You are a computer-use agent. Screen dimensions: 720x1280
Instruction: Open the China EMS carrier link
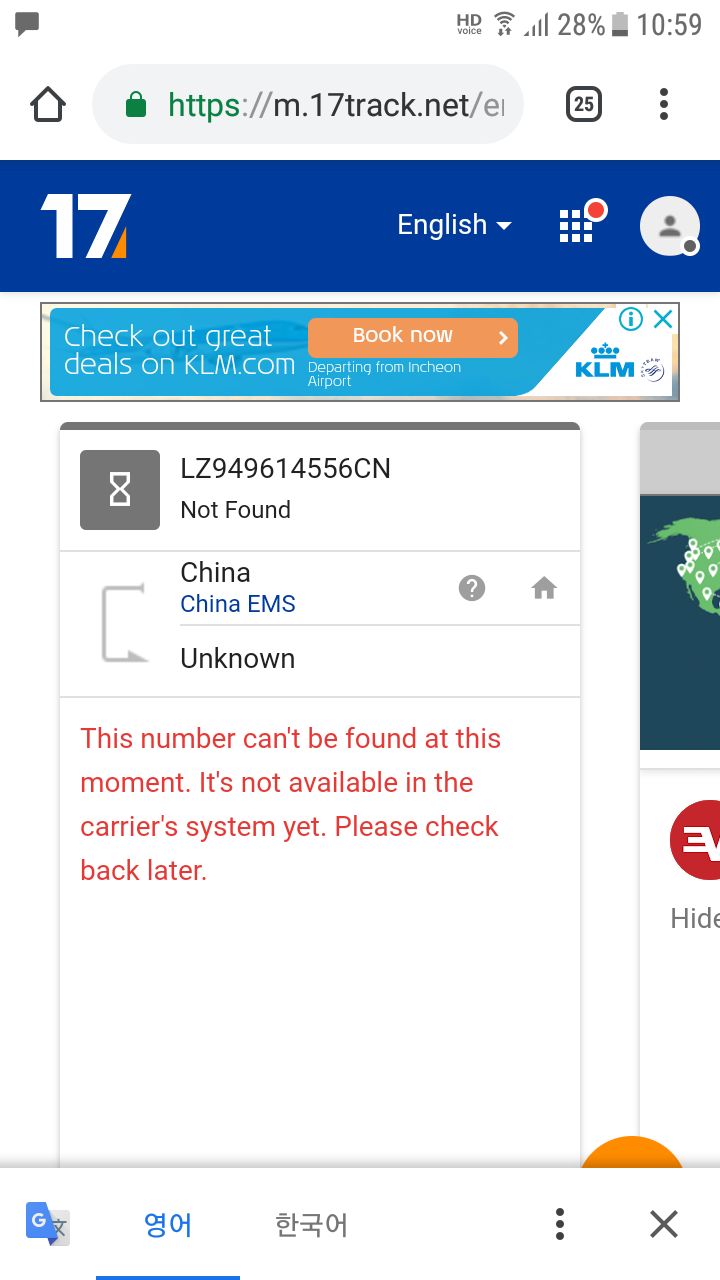238,604
